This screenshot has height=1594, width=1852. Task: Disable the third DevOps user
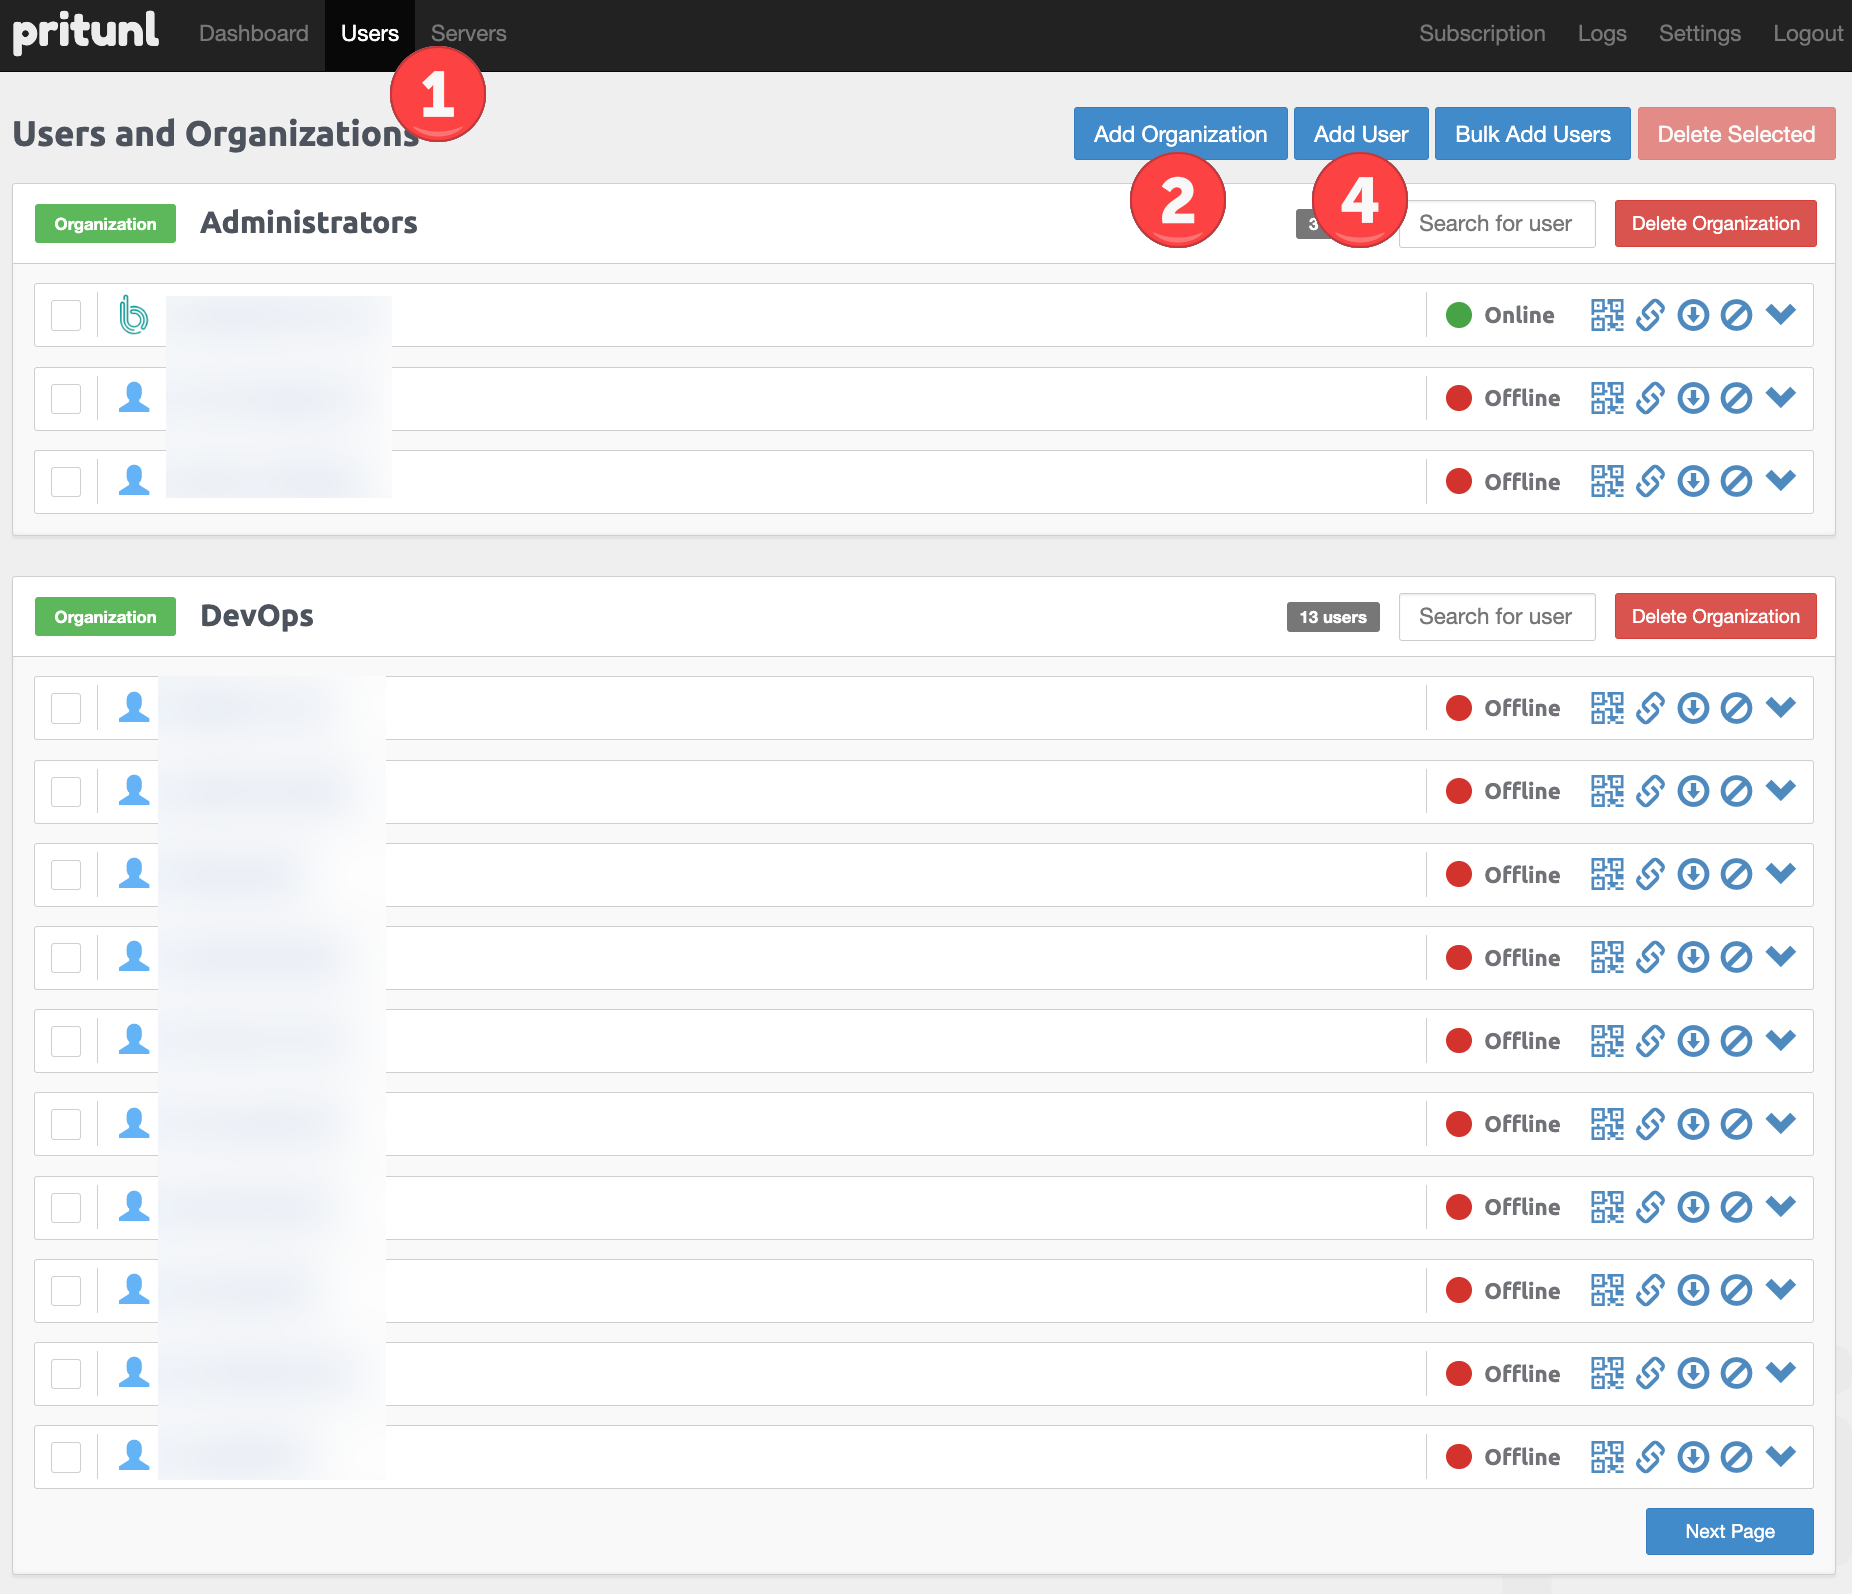click(1736, 874)
